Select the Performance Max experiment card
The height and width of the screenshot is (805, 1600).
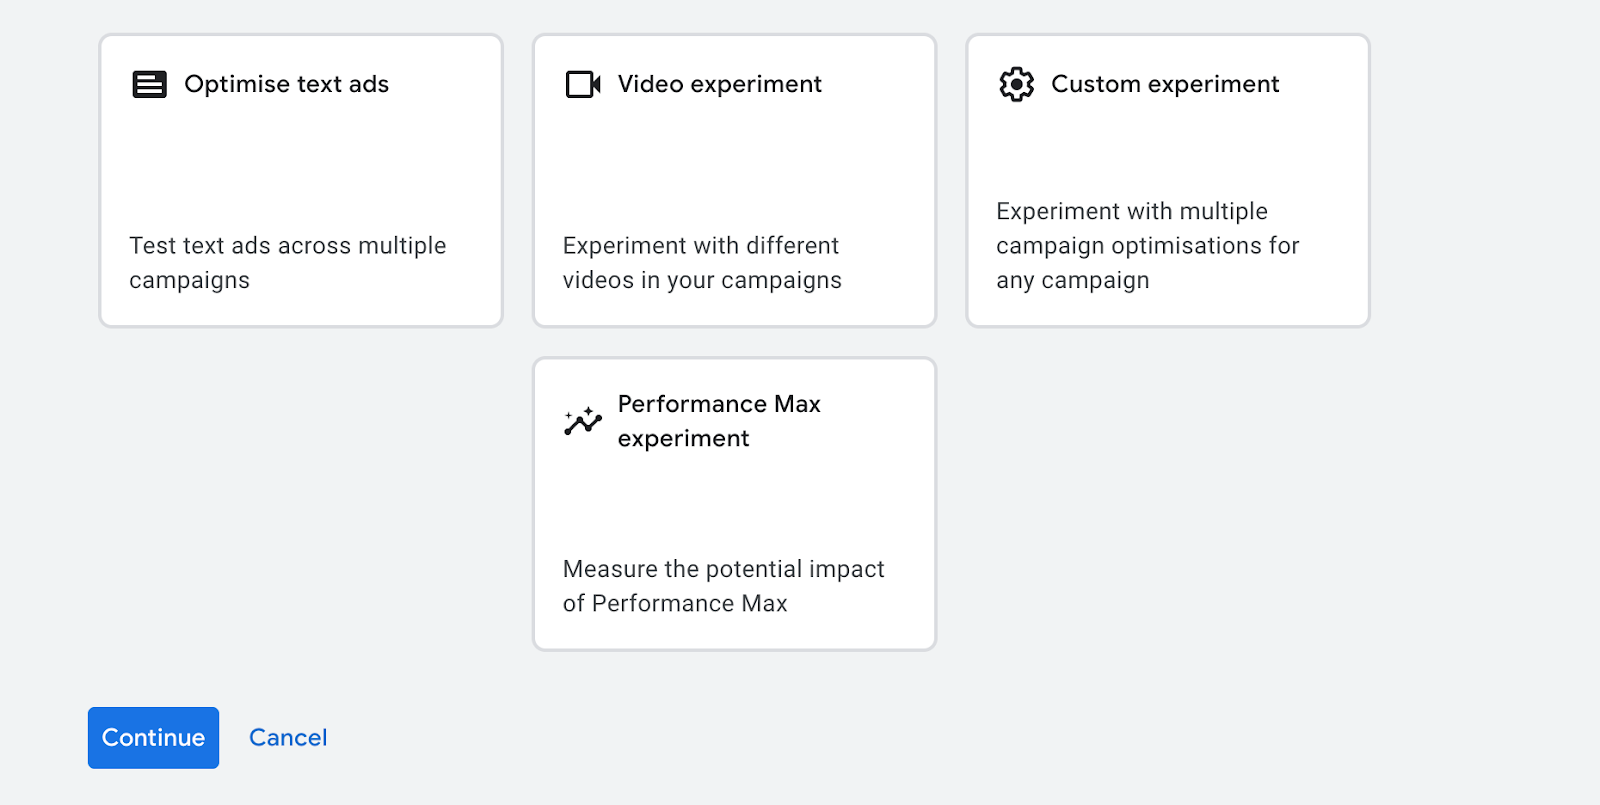click(x=734, y=504)
